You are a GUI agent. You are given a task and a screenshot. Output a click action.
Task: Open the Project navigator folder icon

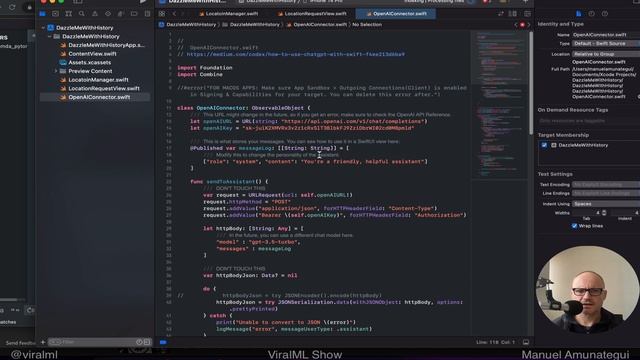point(42,14)
